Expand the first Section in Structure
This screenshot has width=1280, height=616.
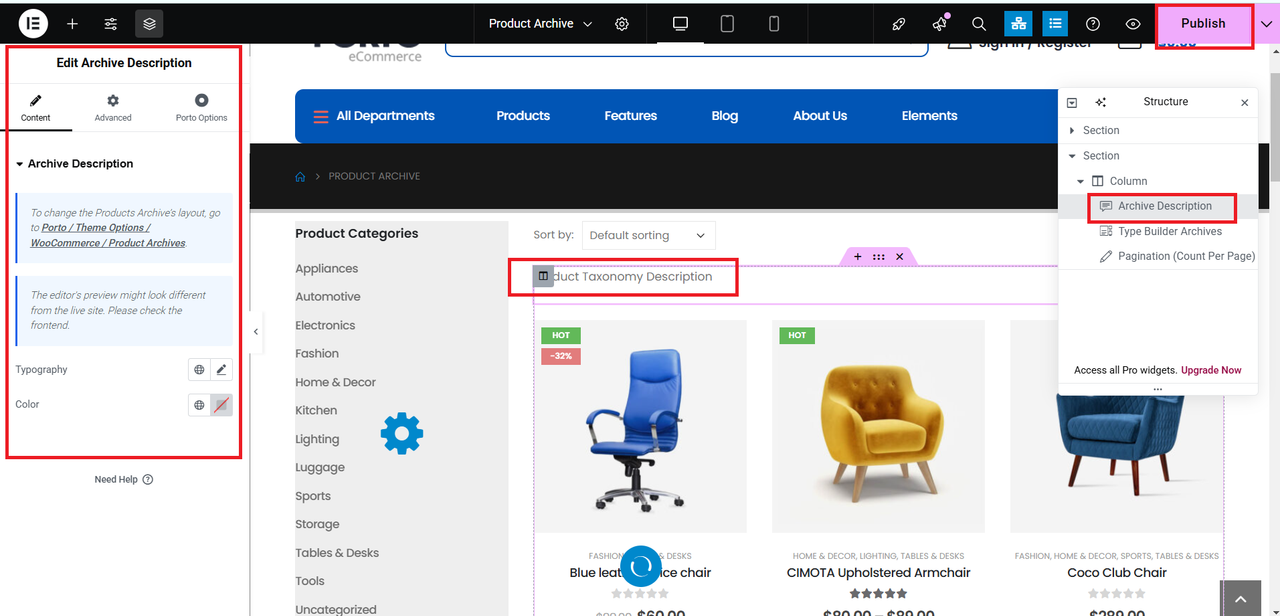pyautogui.click(x=1073, y=131)
